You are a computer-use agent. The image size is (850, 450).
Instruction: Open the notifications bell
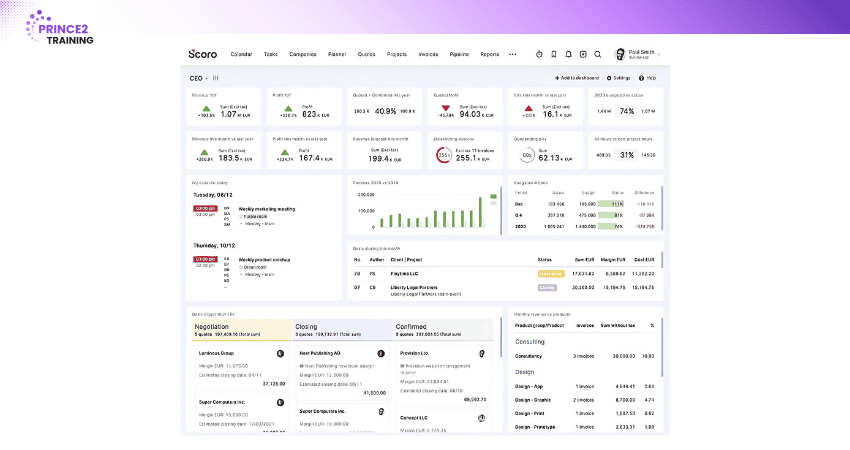click(568, 54)
